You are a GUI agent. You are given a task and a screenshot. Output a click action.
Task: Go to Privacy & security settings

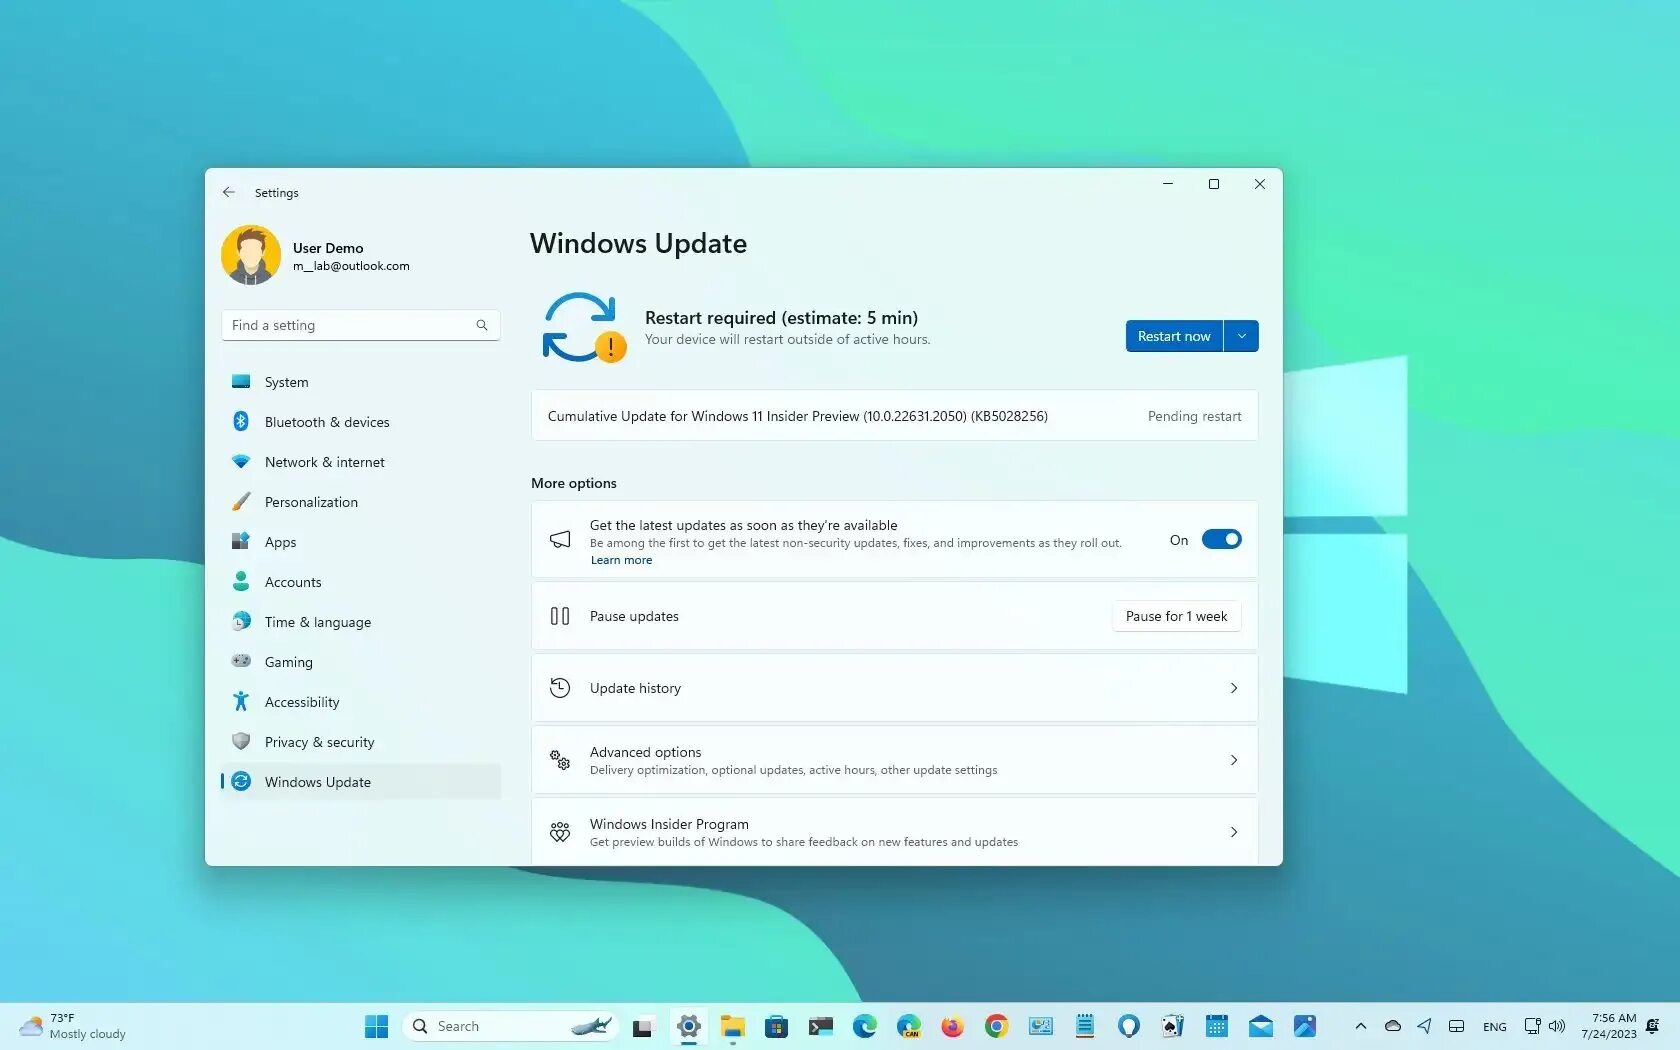[x=360, y=742]
